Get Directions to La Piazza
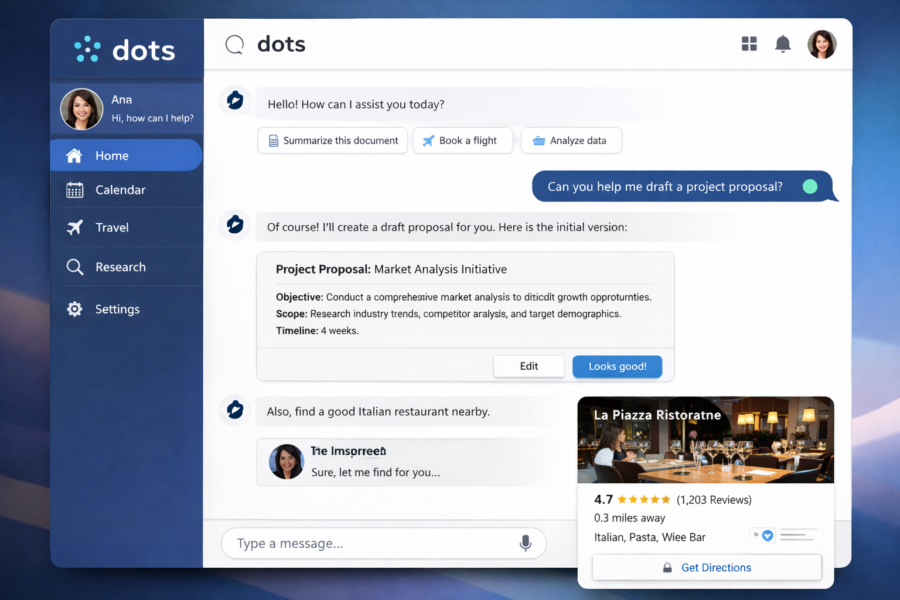Image resolution: width=900 pixels, height=600 pixels. click(707, 567)
